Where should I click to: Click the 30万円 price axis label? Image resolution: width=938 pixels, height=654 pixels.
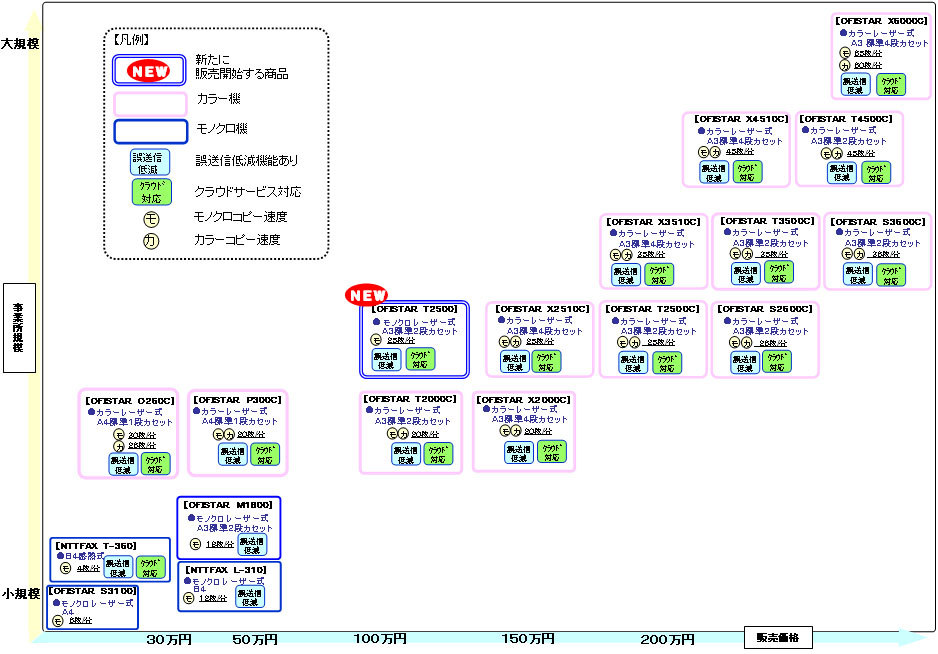(x=169, y=640)
